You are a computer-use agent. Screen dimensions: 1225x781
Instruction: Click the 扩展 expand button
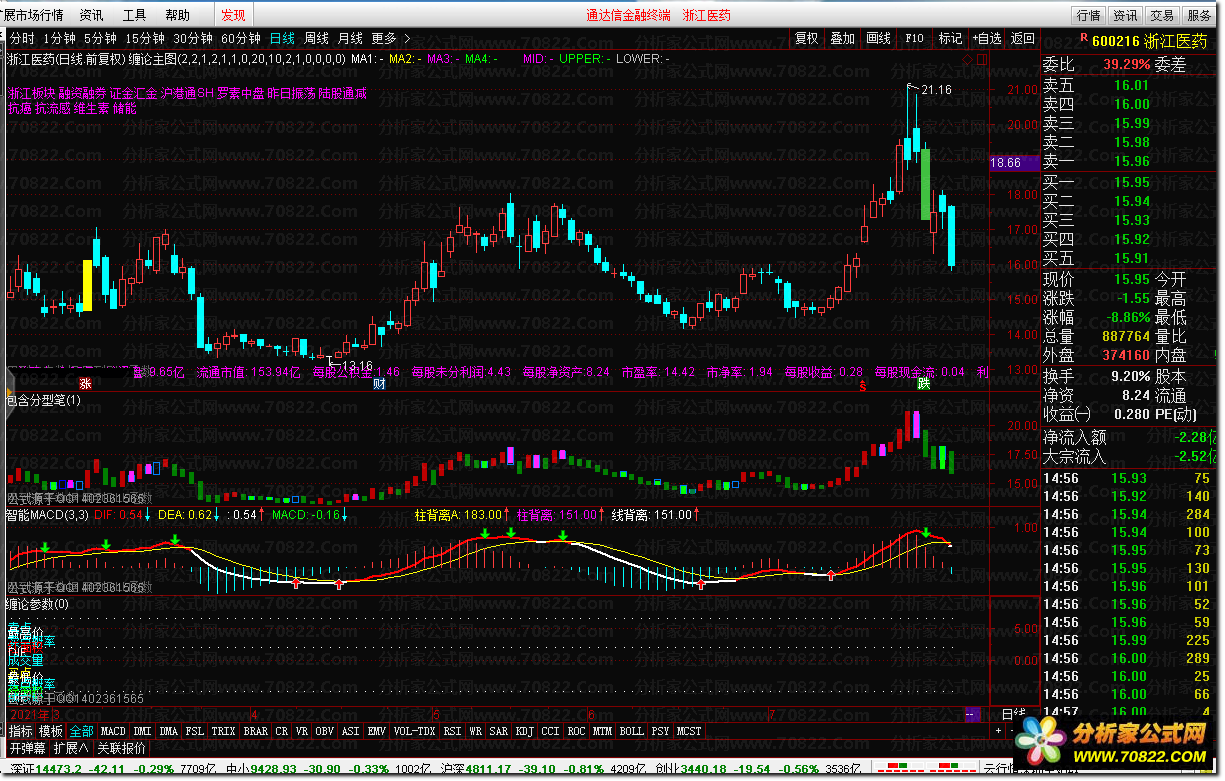point(70,747)
